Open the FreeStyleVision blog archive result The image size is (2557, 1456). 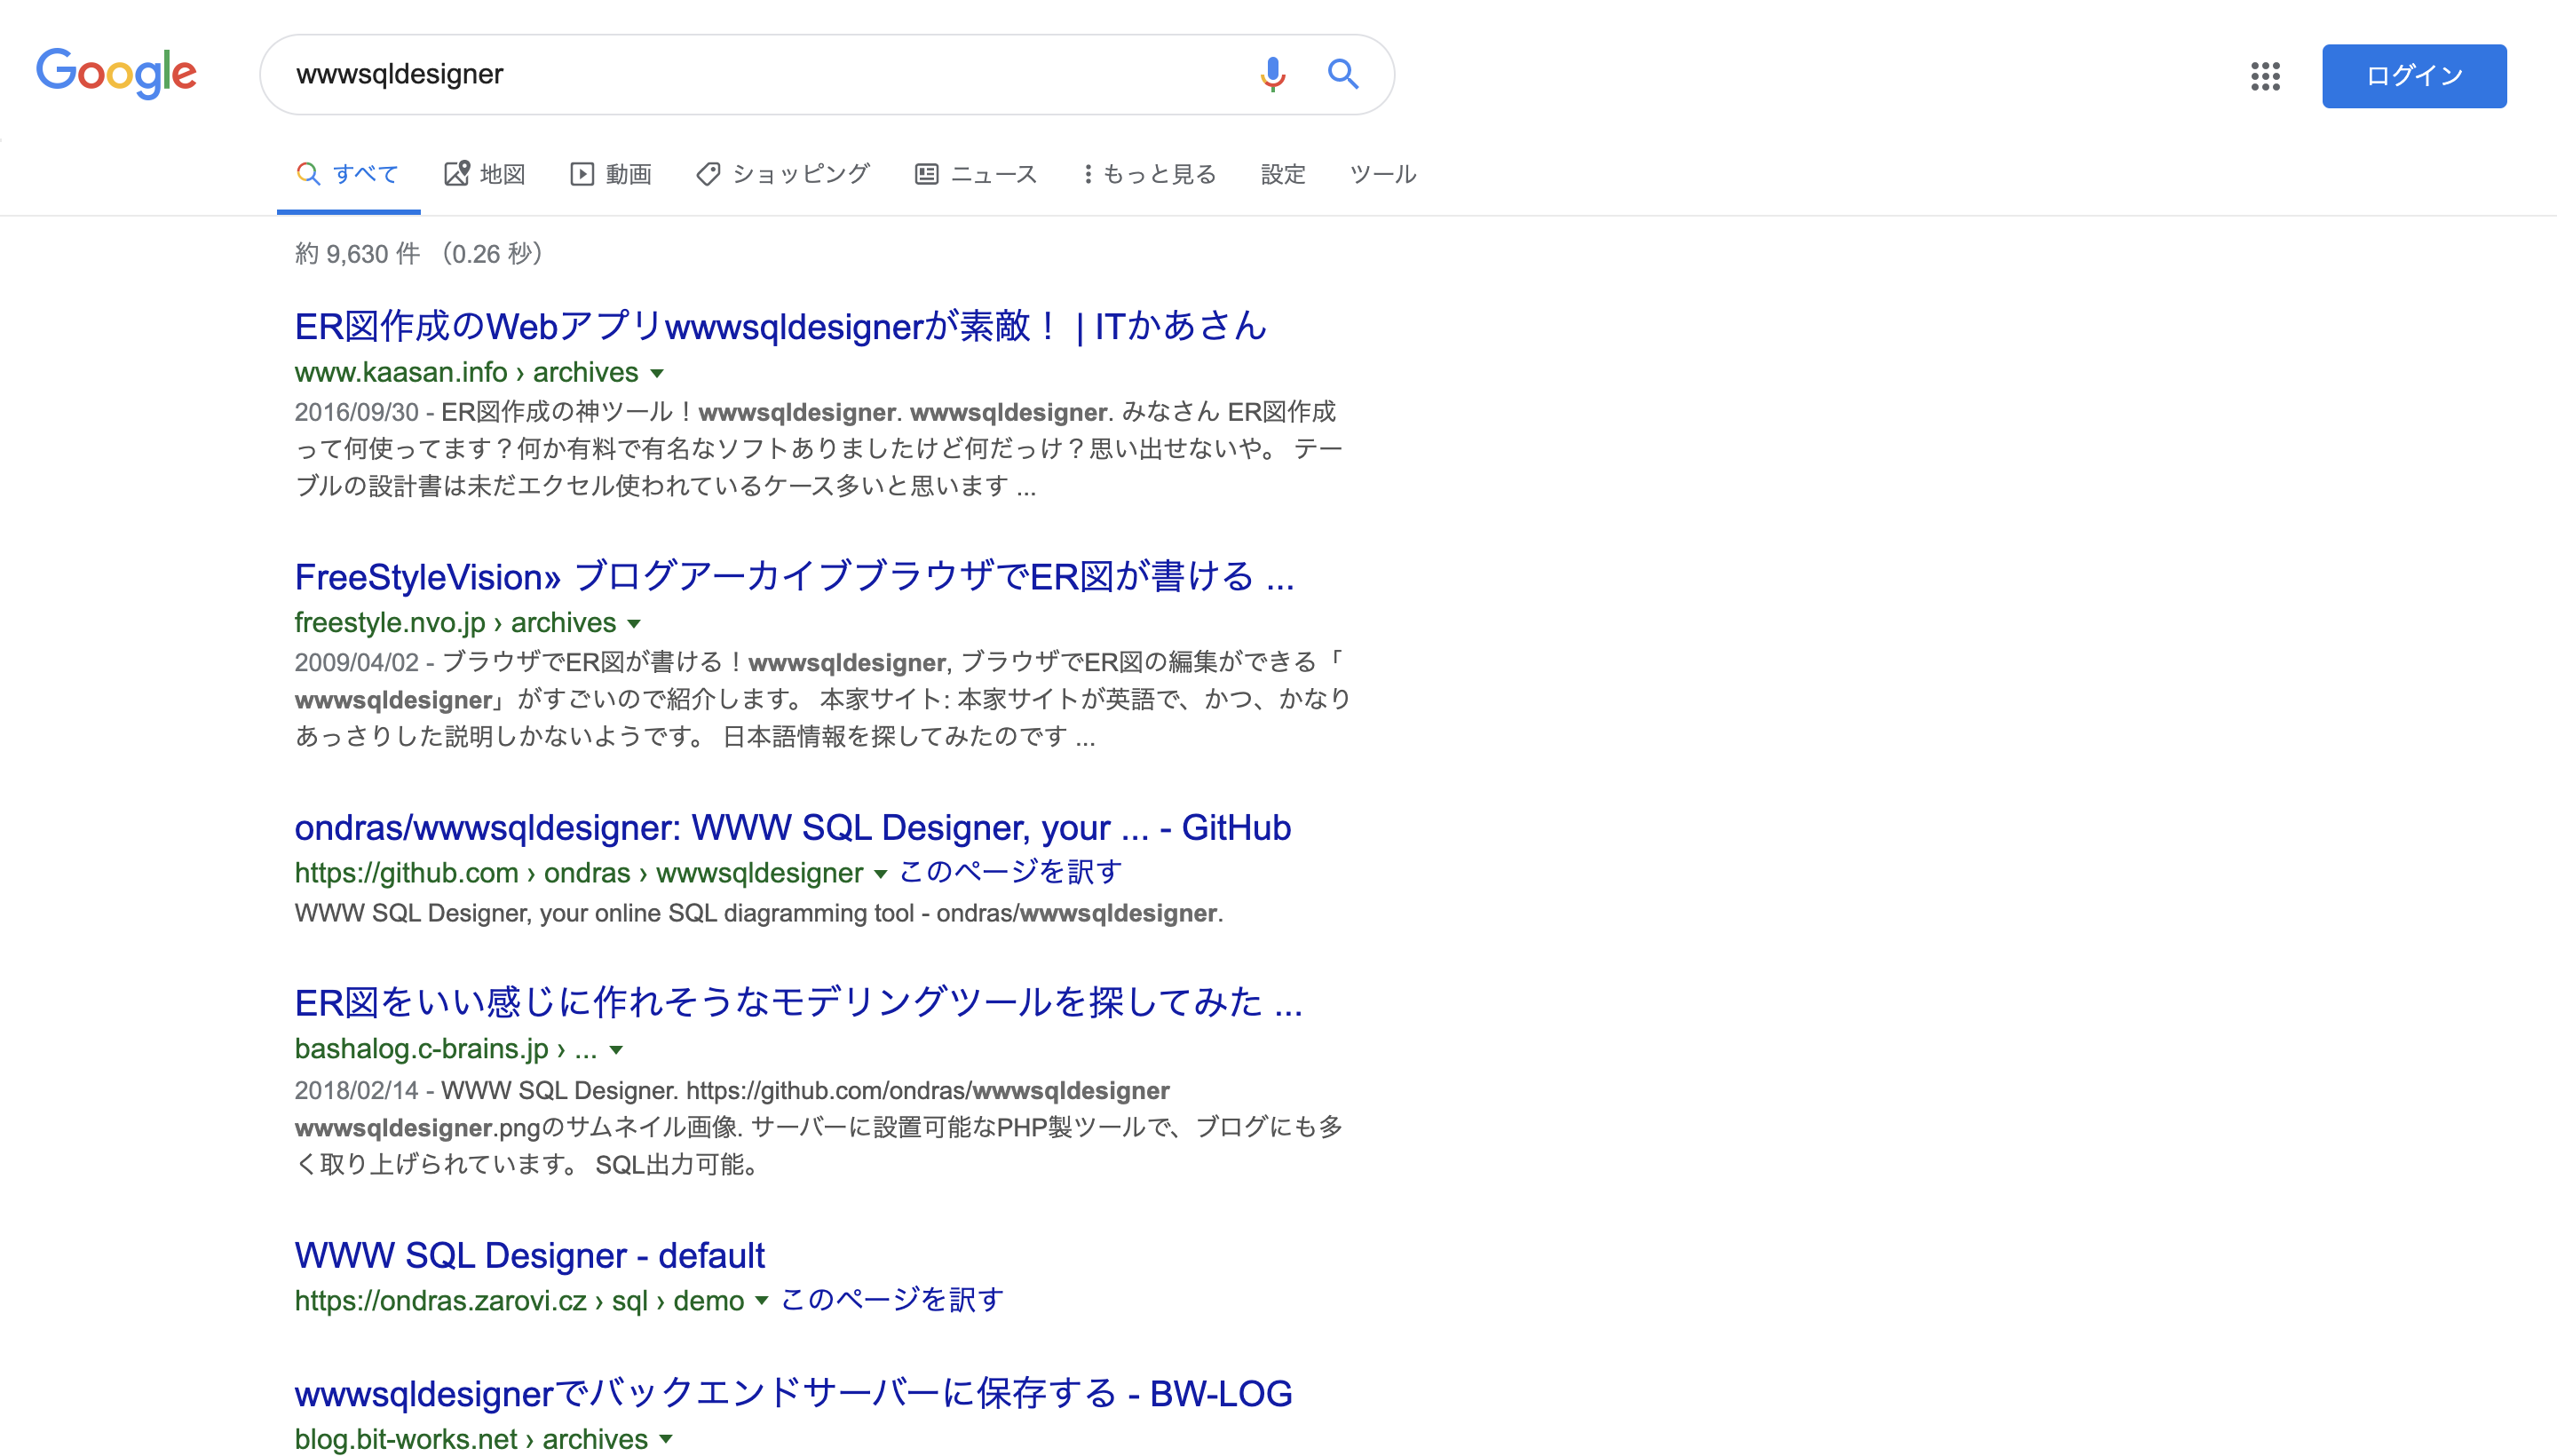(x=794, y=577)
